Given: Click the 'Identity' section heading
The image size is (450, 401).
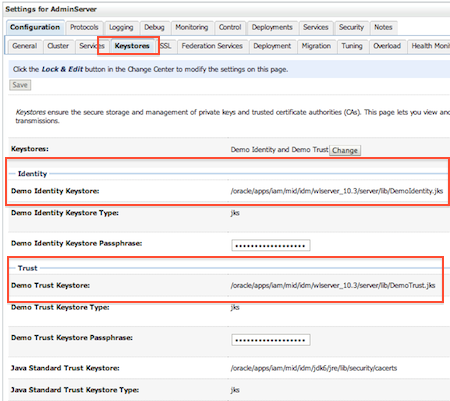Looking at the screenshot, I should coord(32,174).
